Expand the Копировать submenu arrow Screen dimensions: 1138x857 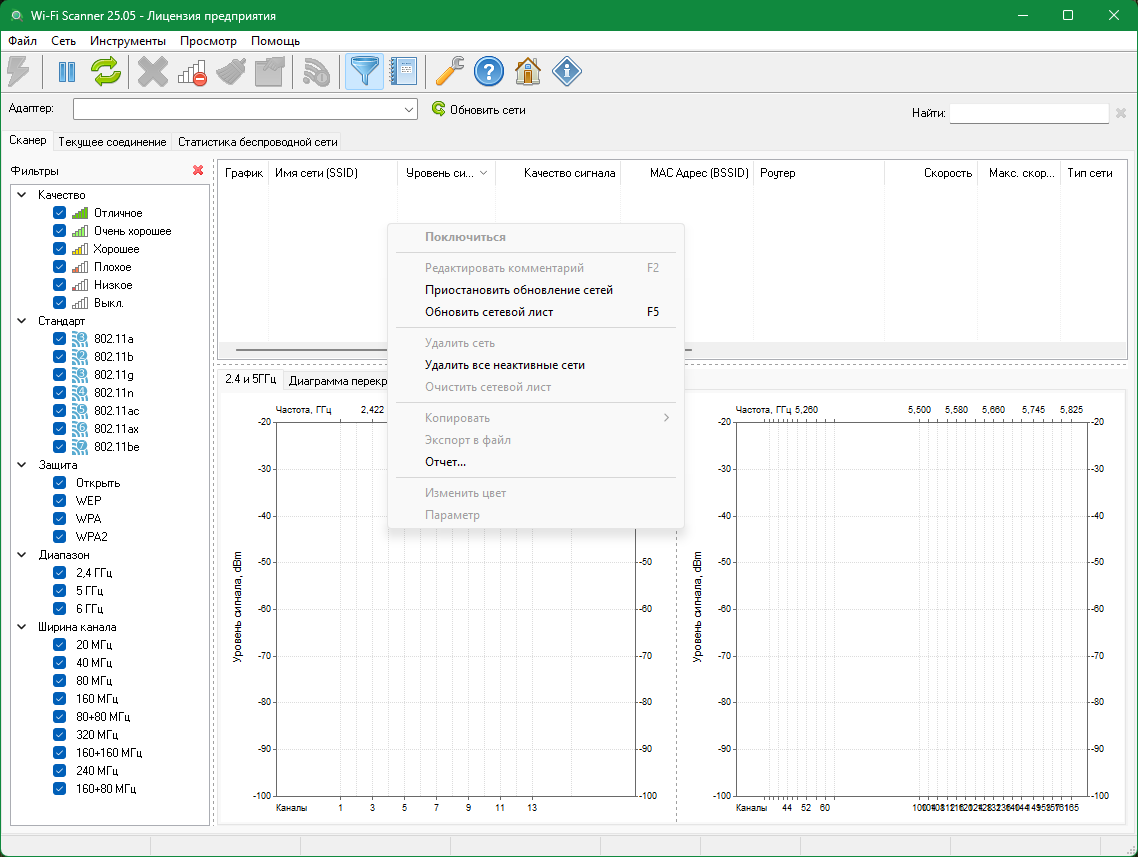[666, 418]
